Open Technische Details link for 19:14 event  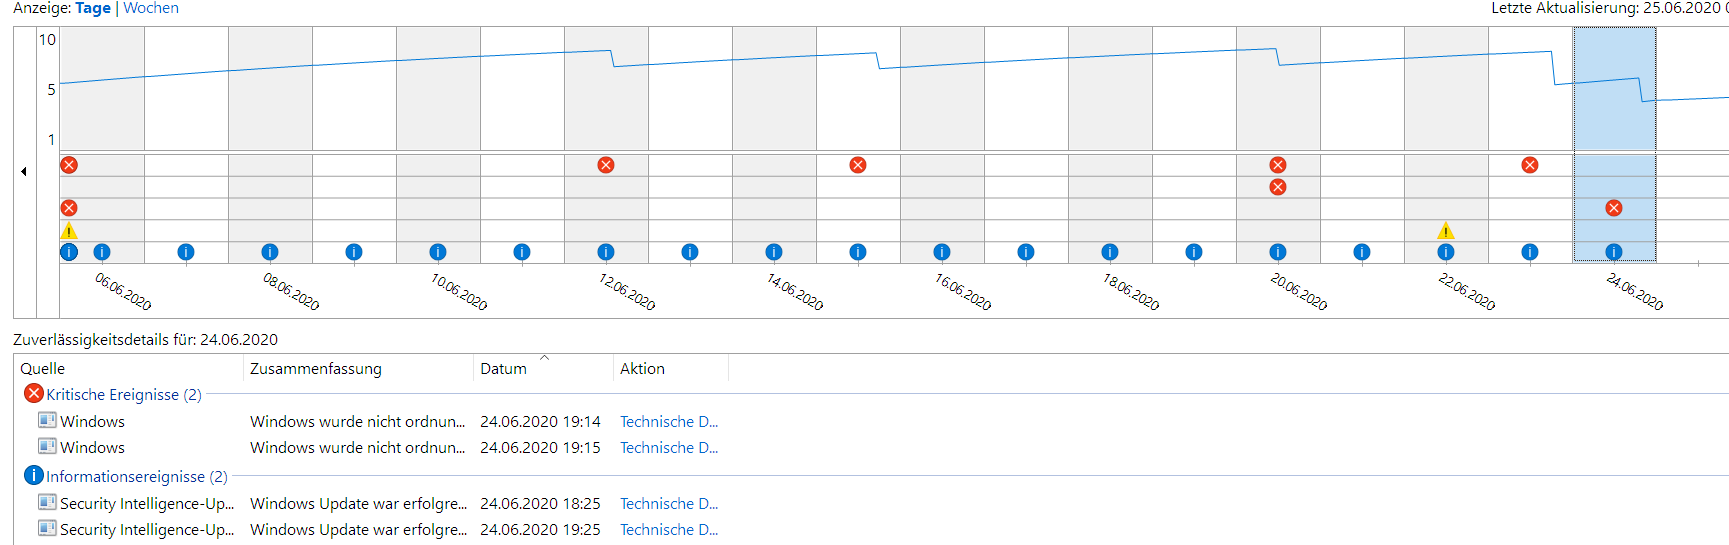point(668,422)
